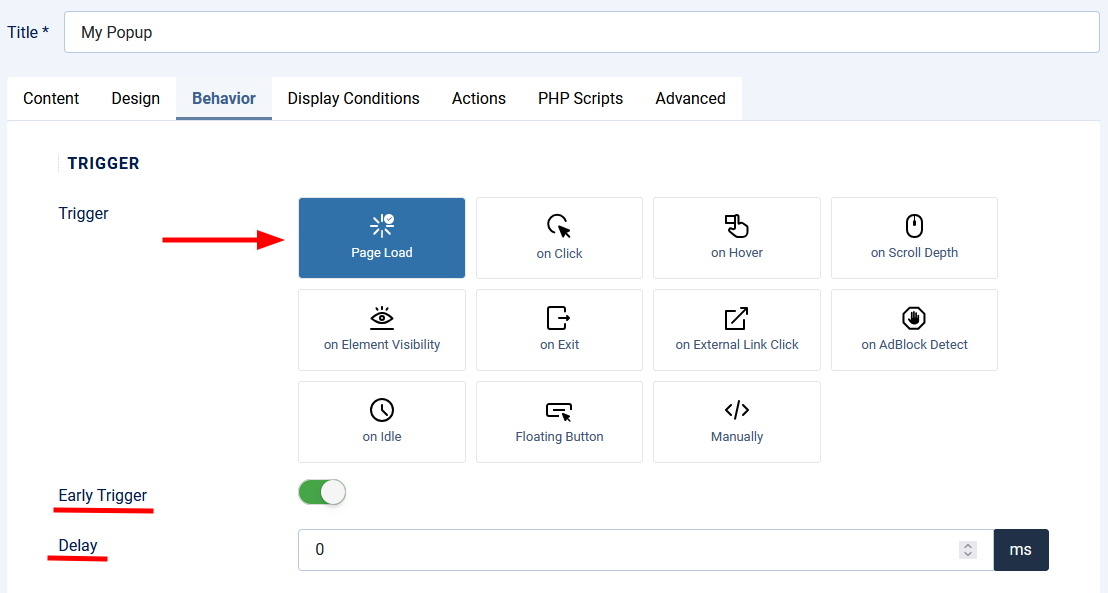Select the on Exit door icon
Screen dimensions: 1108x593
(x=559, y=318)
